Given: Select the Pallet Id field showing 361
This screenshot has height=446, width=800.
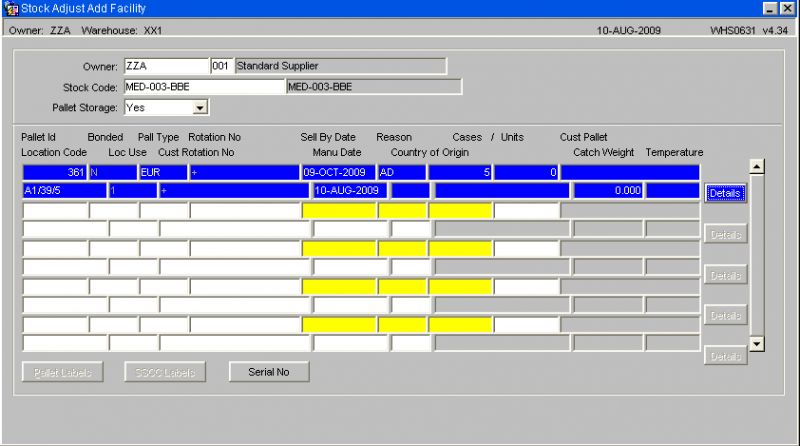Looking at the screenshot, I should point(55,172).
